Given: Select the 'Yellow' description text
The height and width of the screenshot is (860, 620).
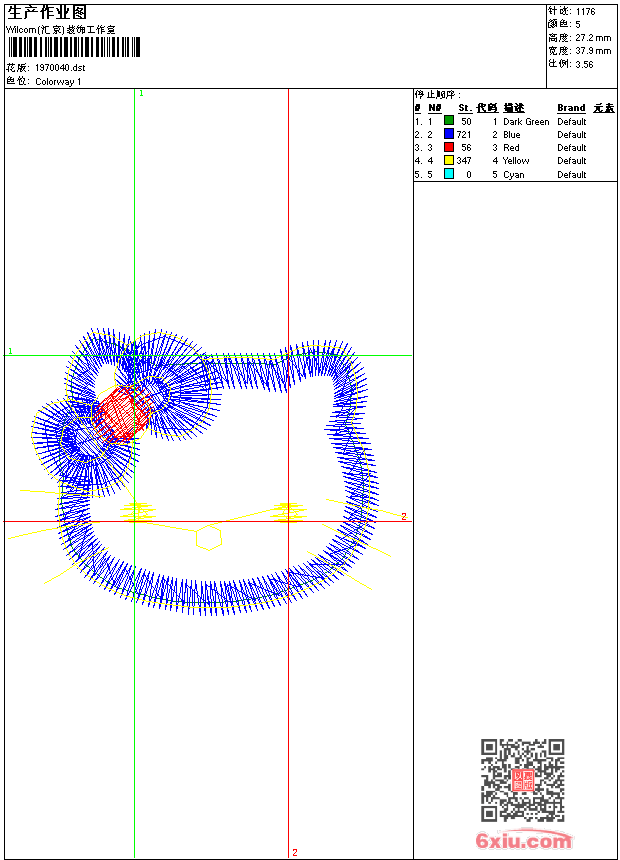Looking at the screenshot, I should point(516,161).
